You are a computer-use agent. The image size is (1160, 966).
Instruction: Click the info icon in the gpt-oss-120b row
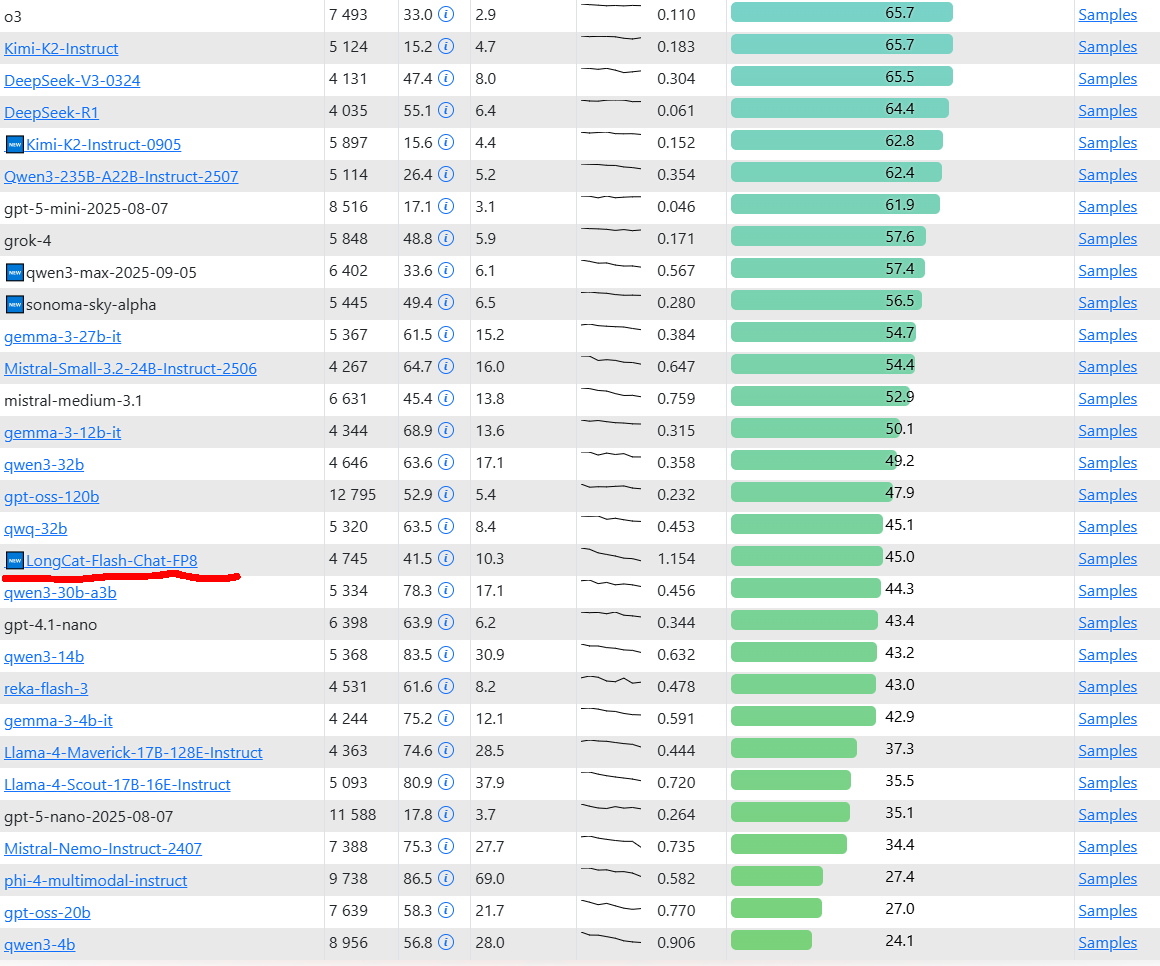click(445, 494)
